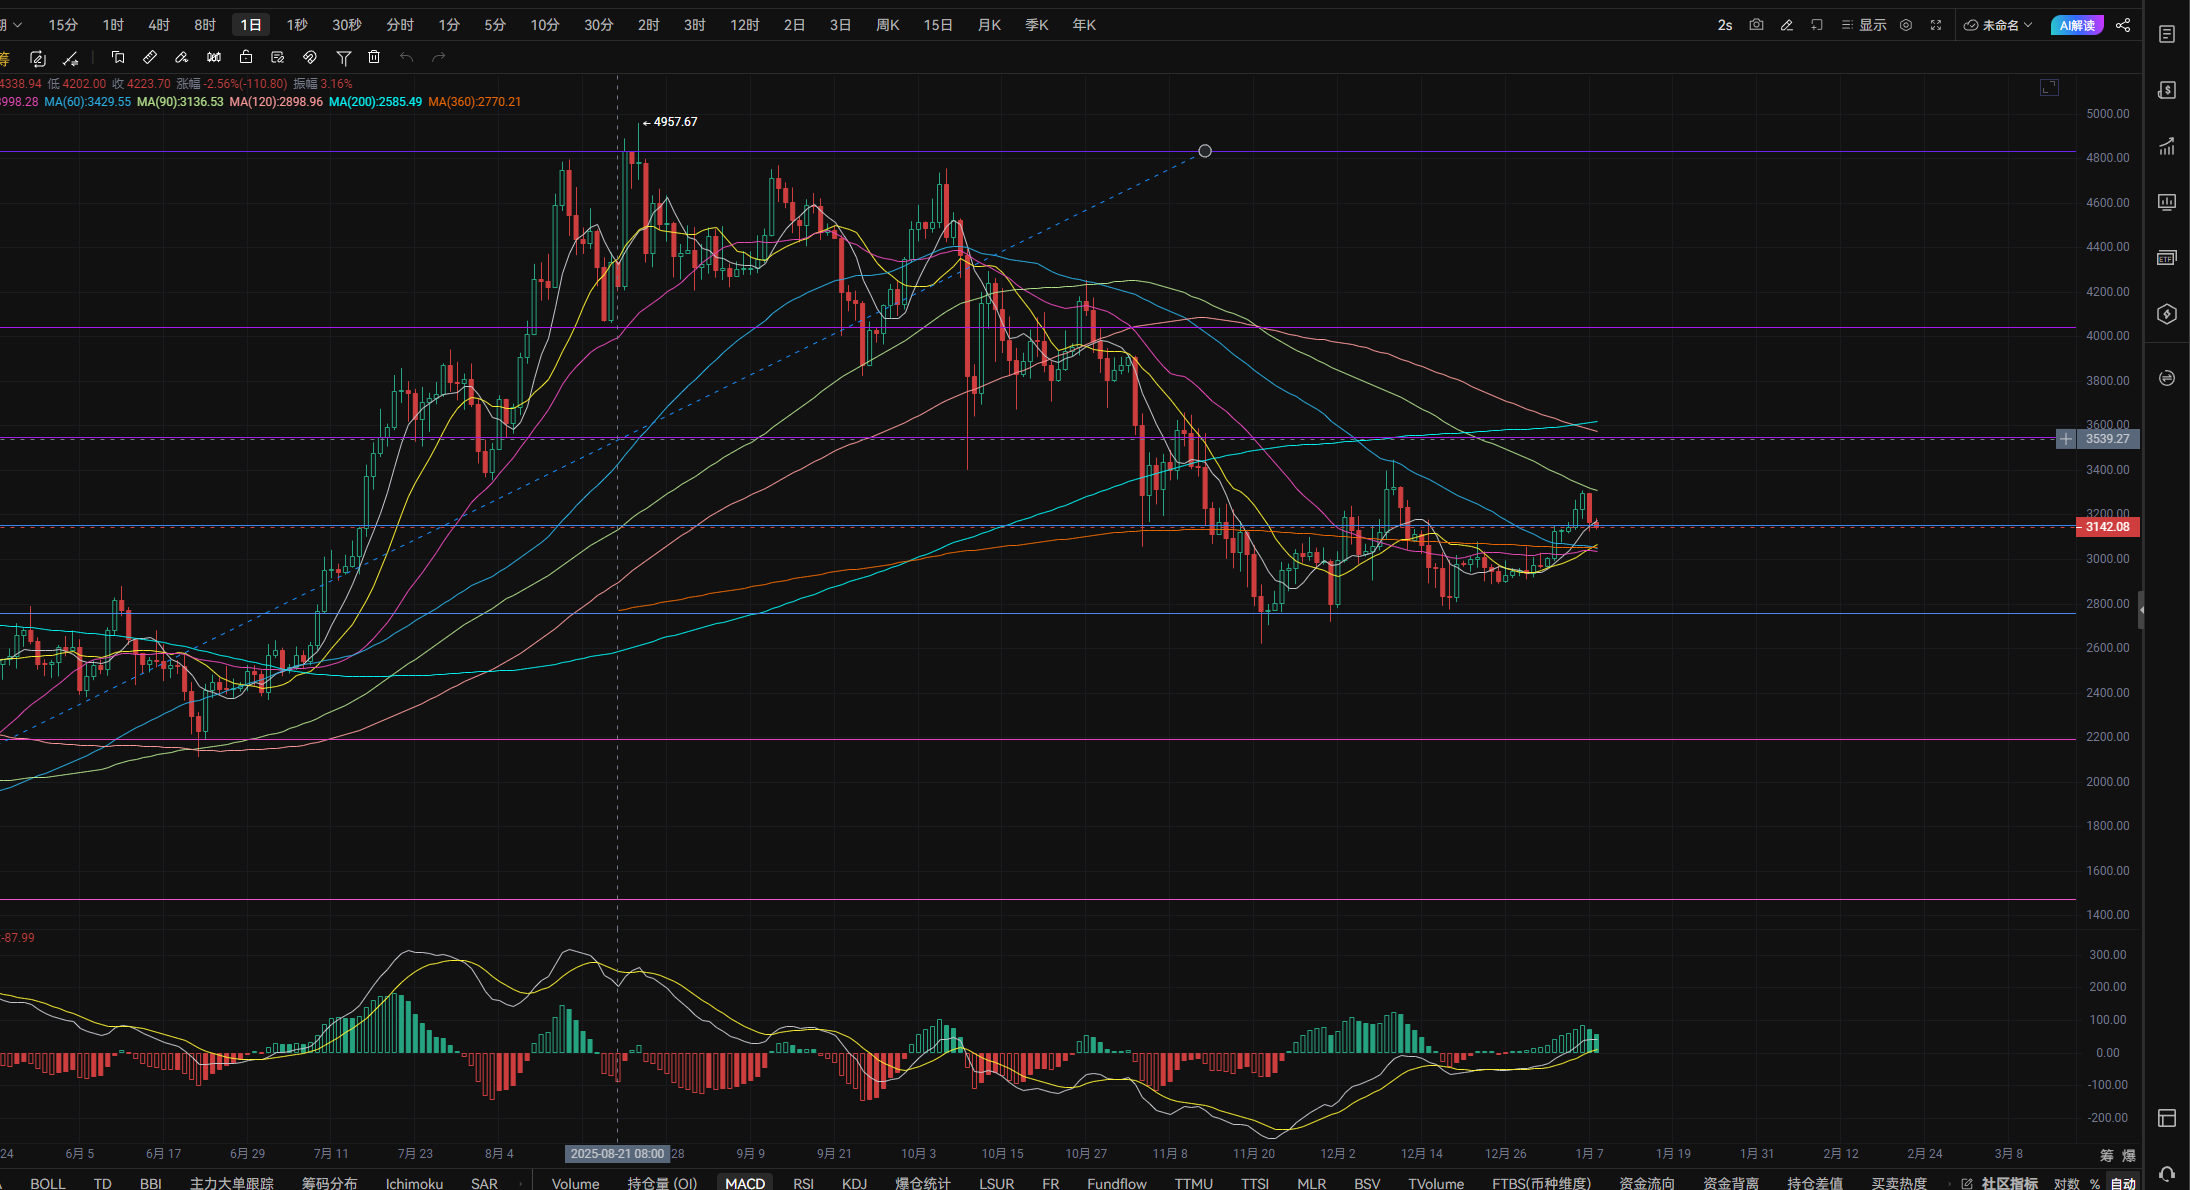Click the trash icon to delete drawings
Screen dimensions: 2190x1190
point(374,57)
